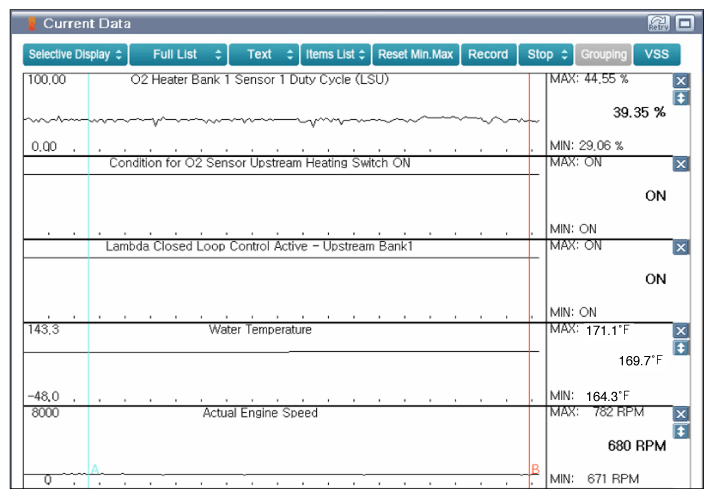The height and width of the screenshot is (498, 713).
Task: Open the Selective Display dropdown
Action: pyautogui.click(x=75, y=54)
